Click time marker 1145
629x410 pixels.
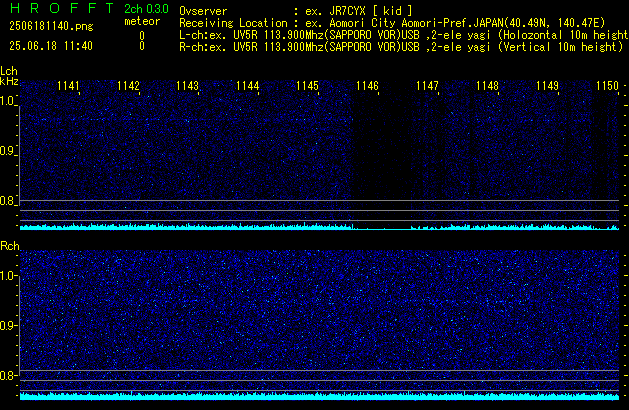point(307,86)
